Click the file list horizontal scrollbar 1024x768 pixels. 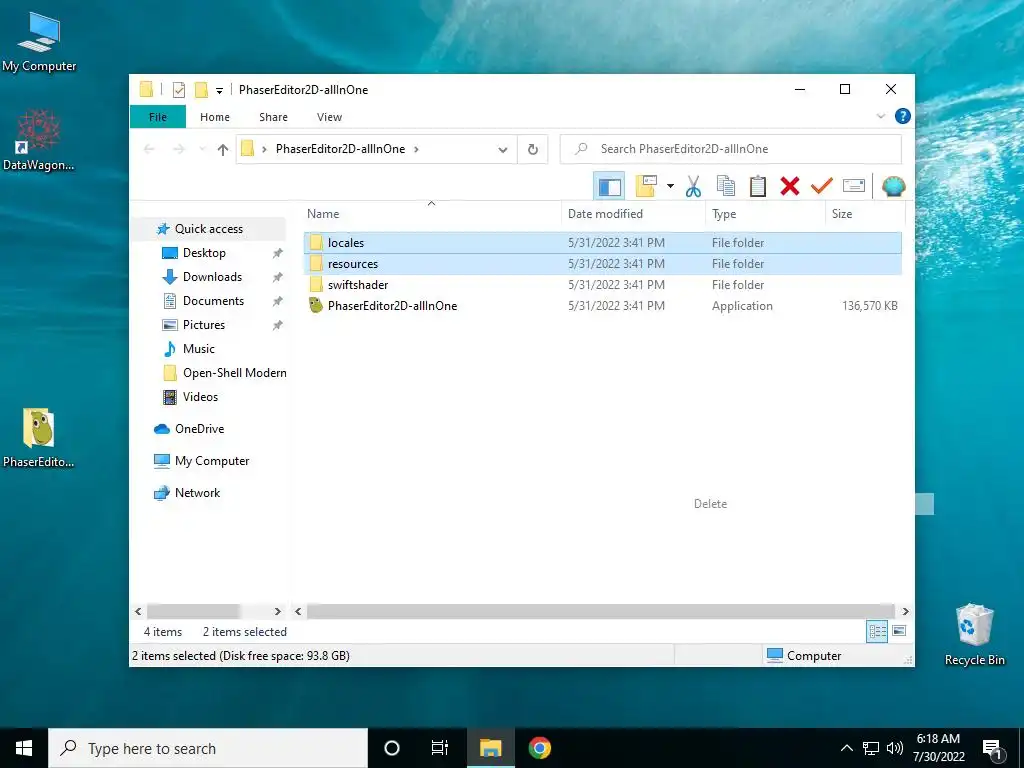coord(600,611)
